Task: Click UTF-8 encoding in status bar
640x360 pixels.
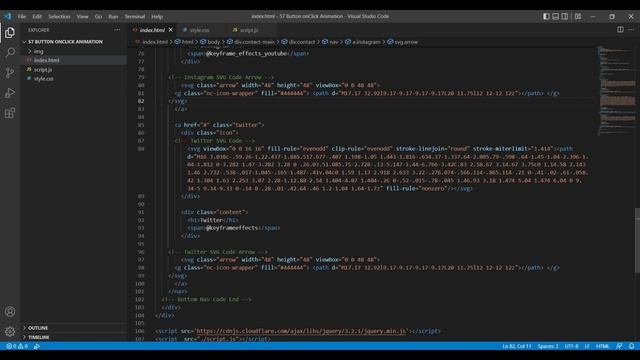Action: coord(571,346)
